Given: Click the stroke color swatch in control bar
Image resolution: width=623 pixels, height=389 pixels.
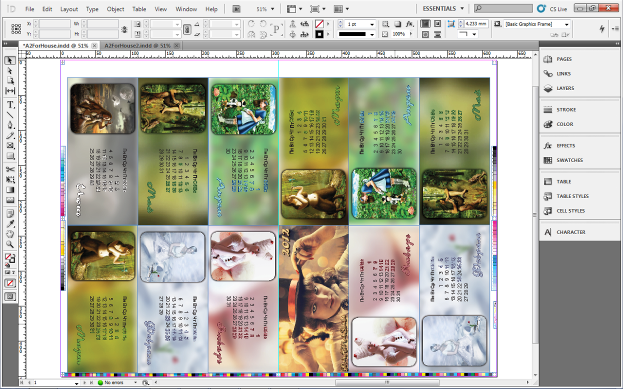Looking at the screenshot, I should (x=319, y=35).
